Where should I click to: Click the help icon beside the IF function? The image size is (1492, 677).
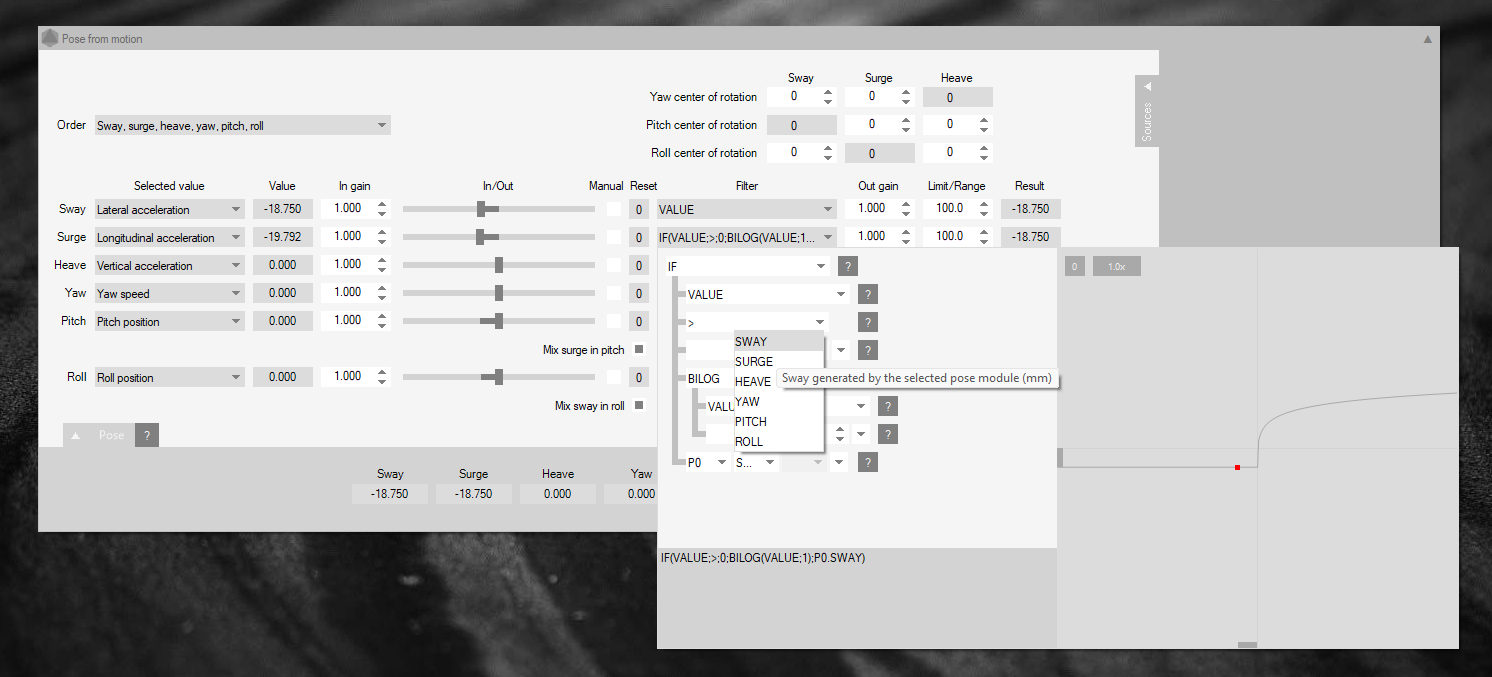[847, 266]
